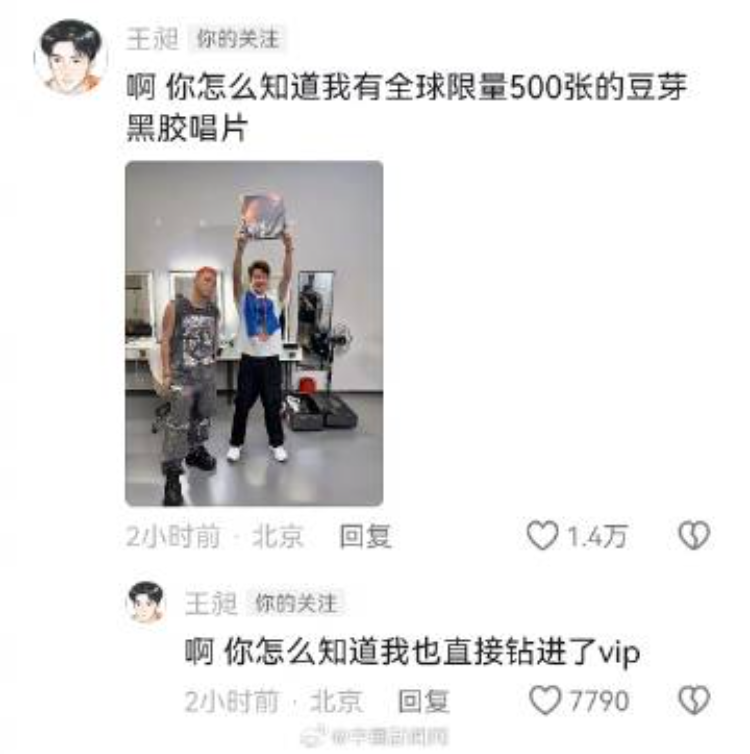Viewport: 750px width, 754px height.
Task: Open the reply author's small avatar
Action: pyautogui.click(x=146, y=602)
